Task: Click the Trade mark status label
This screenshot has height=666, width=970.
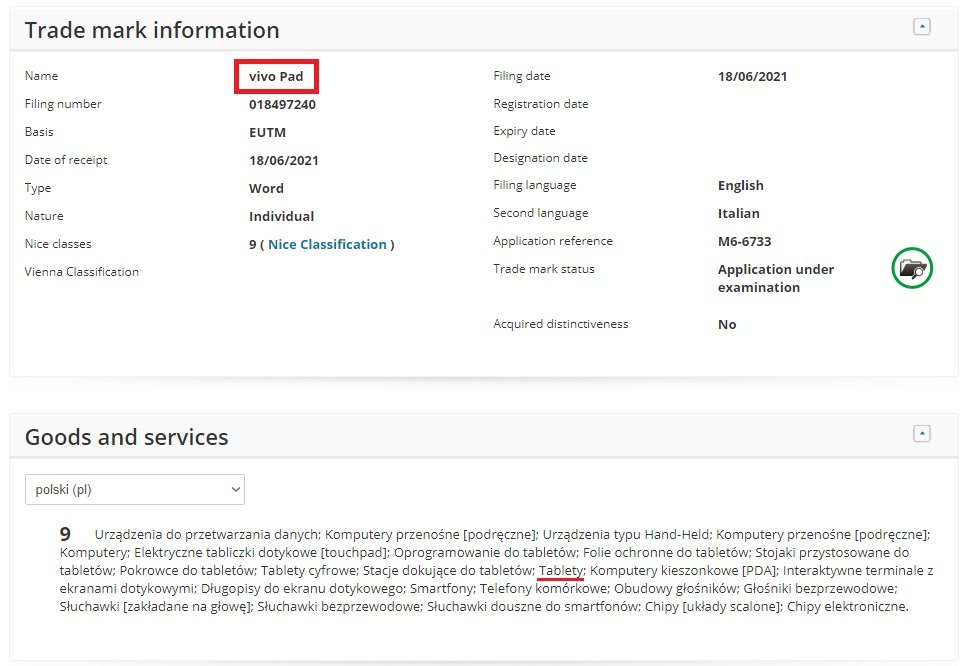Action: coord(544,268)
